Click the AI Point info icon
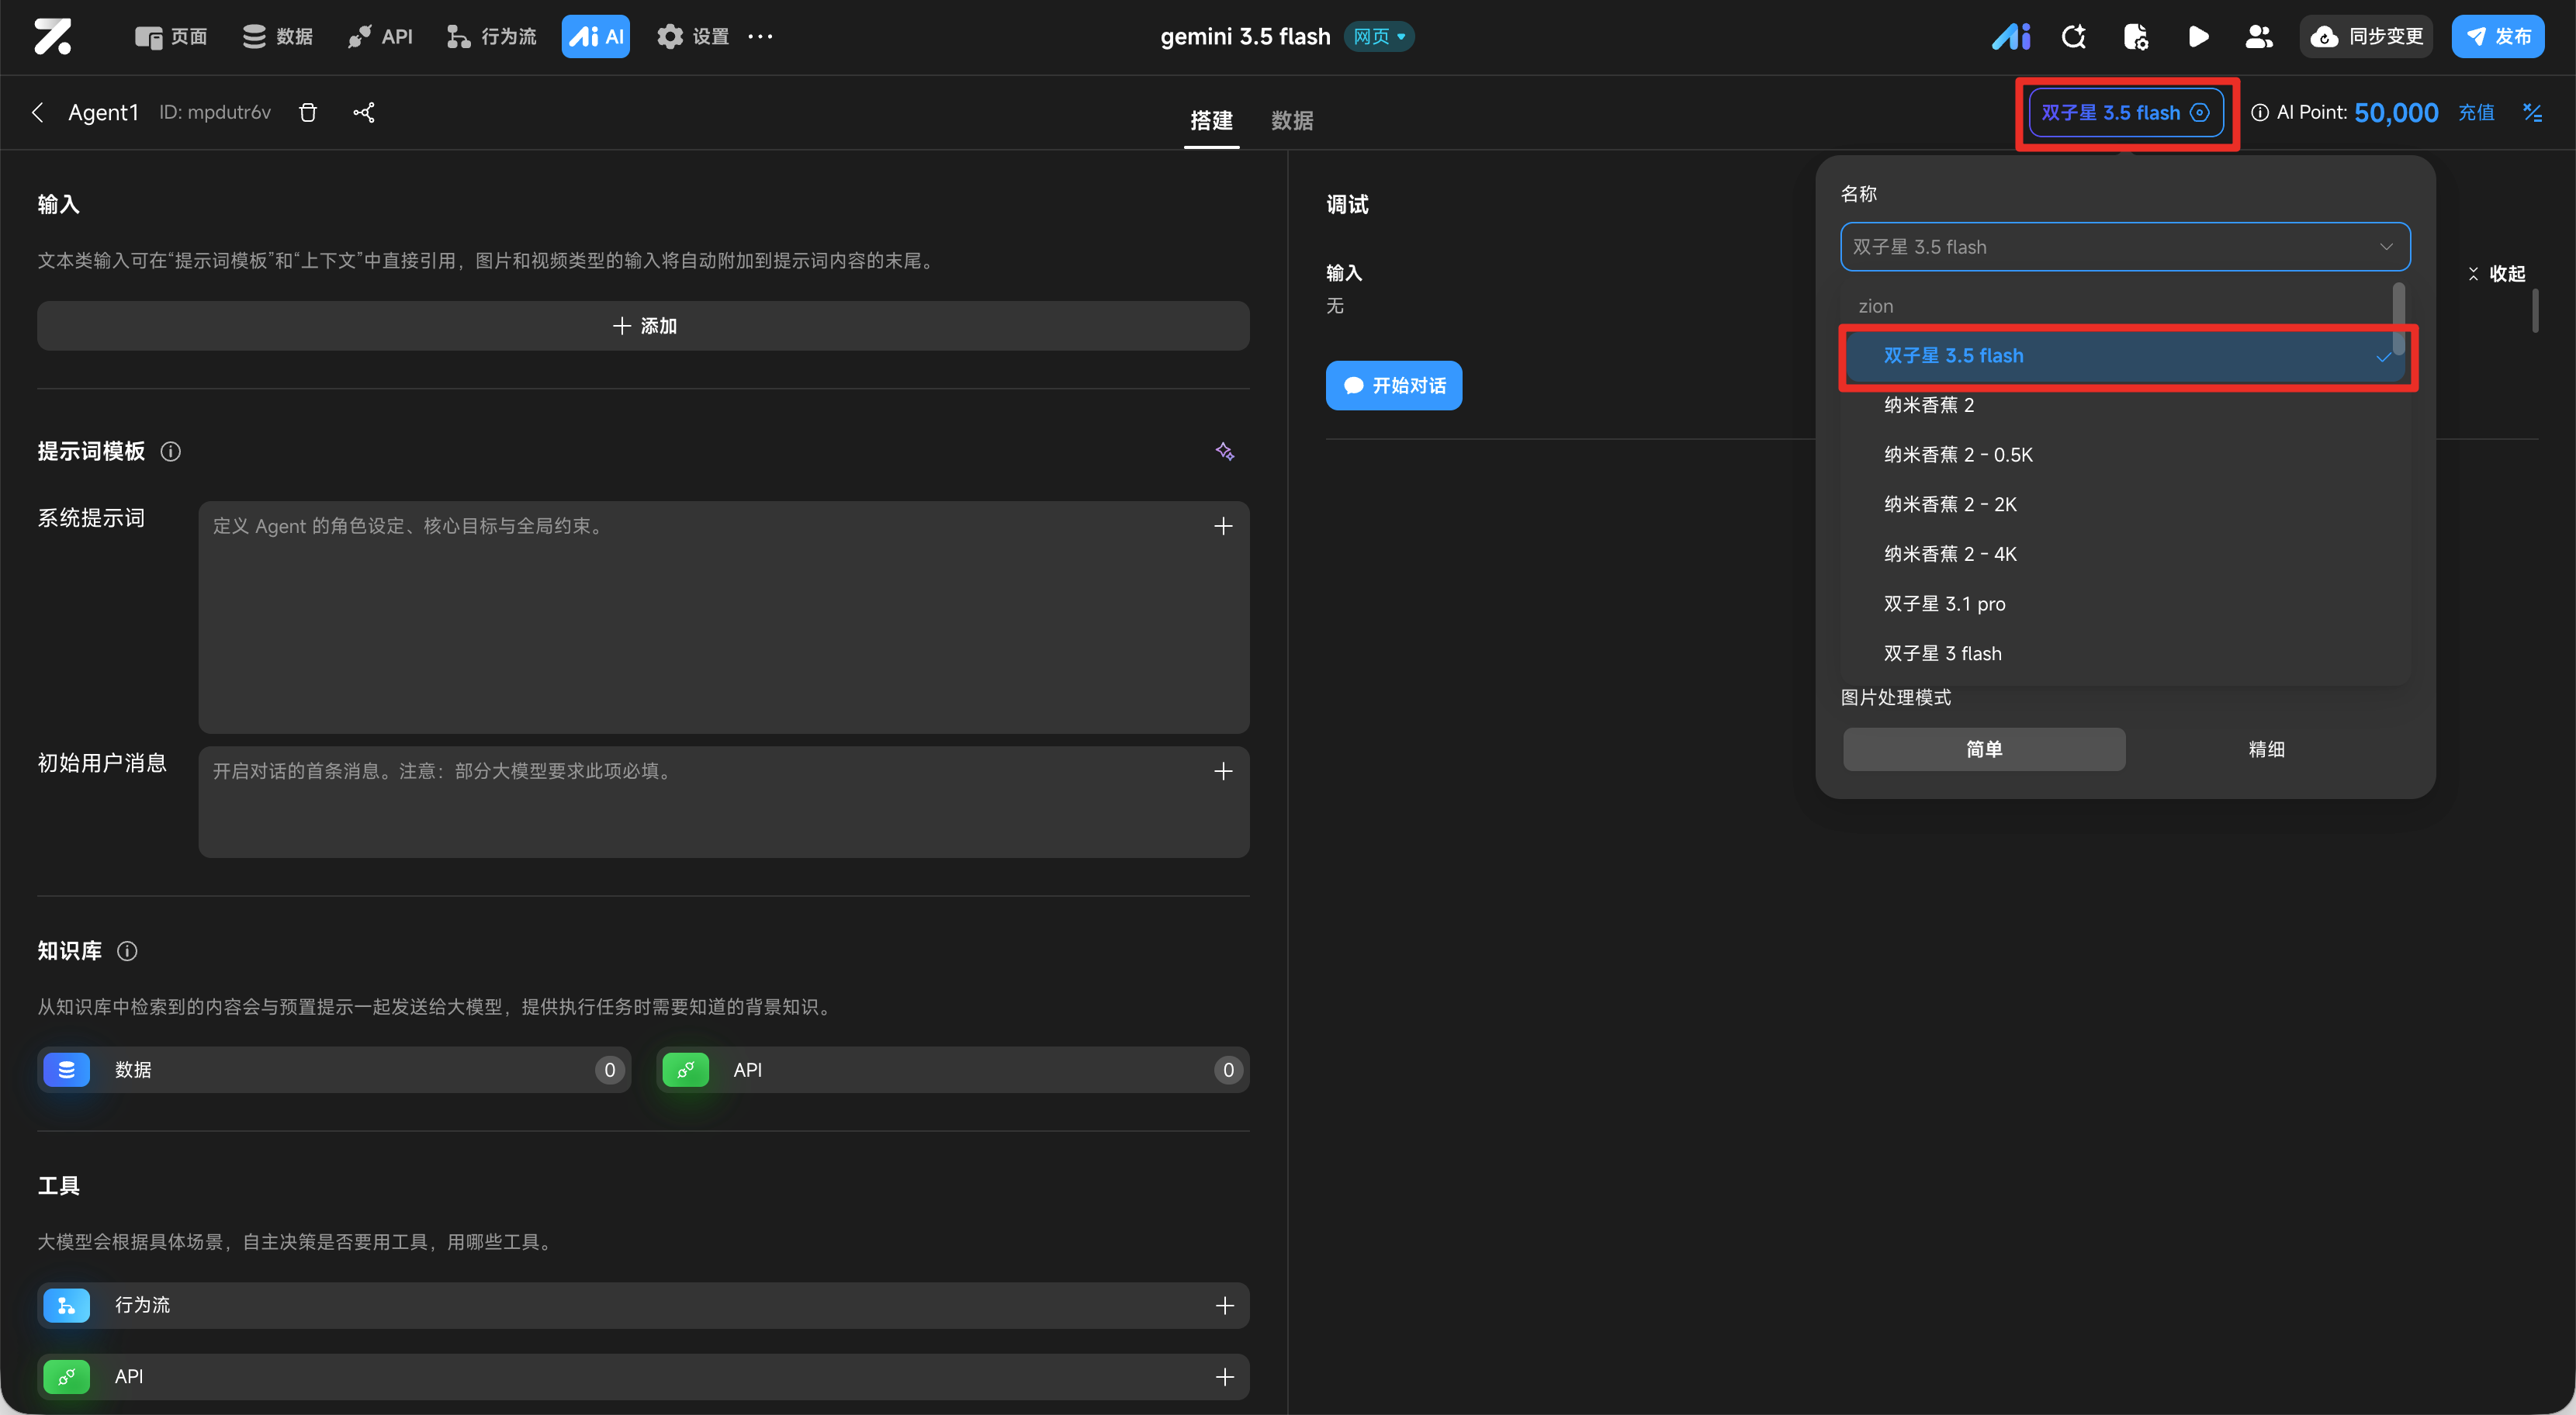 (2260, 112)
